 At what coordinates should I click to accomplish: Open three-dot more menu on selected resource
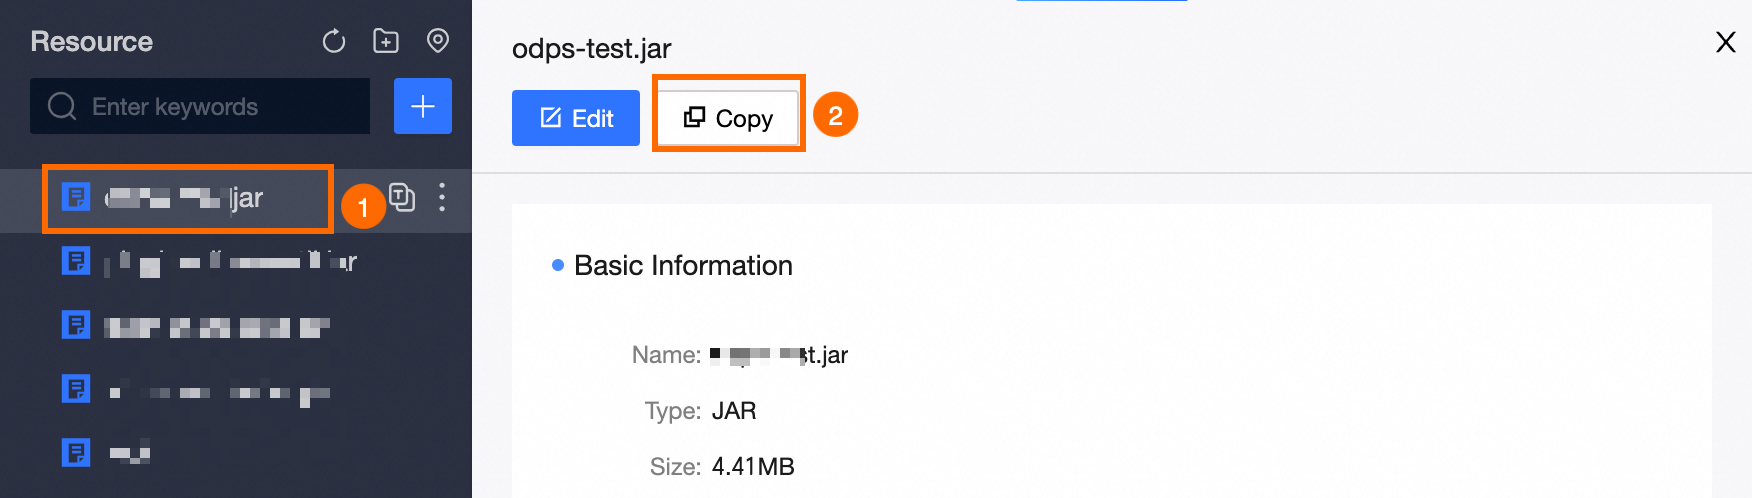coord(442,197)
